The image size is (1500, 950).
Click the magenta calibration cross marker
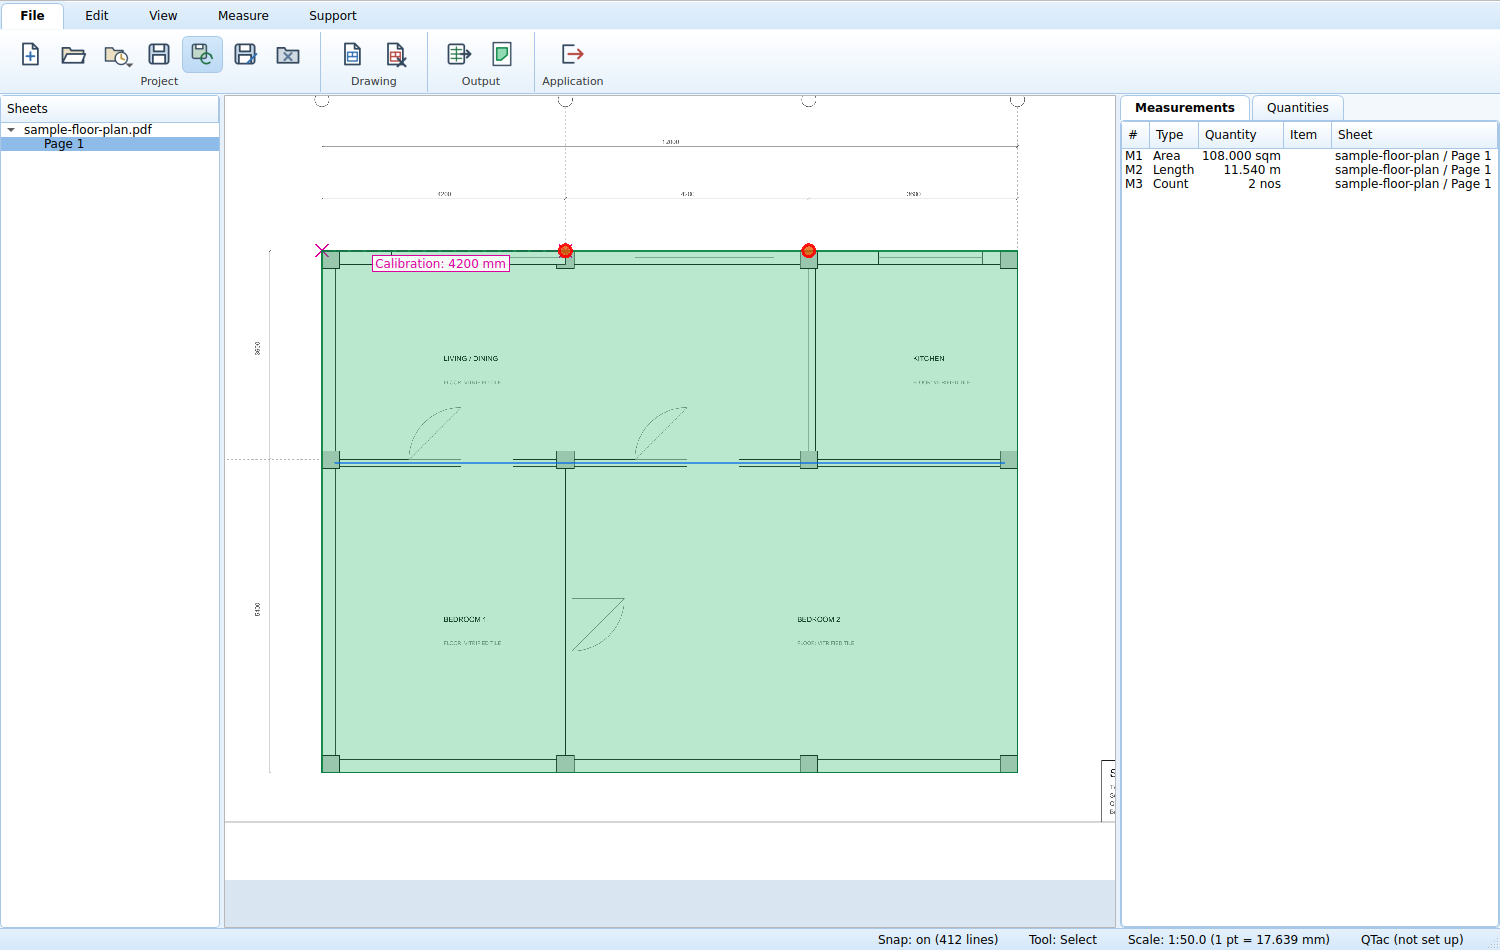click(322, 251)
